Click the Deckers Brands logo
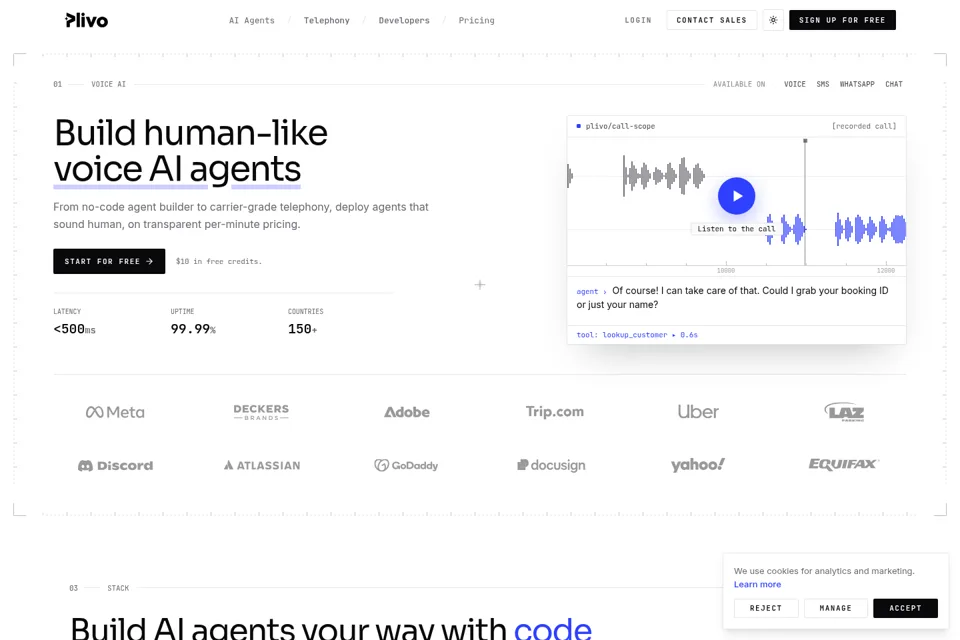 tap(261, 412)
